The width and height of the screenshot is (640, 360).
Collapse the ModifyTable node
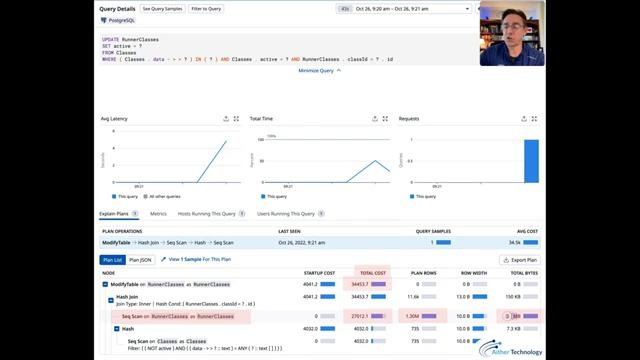pyautogui.click(x=105, y=284)
